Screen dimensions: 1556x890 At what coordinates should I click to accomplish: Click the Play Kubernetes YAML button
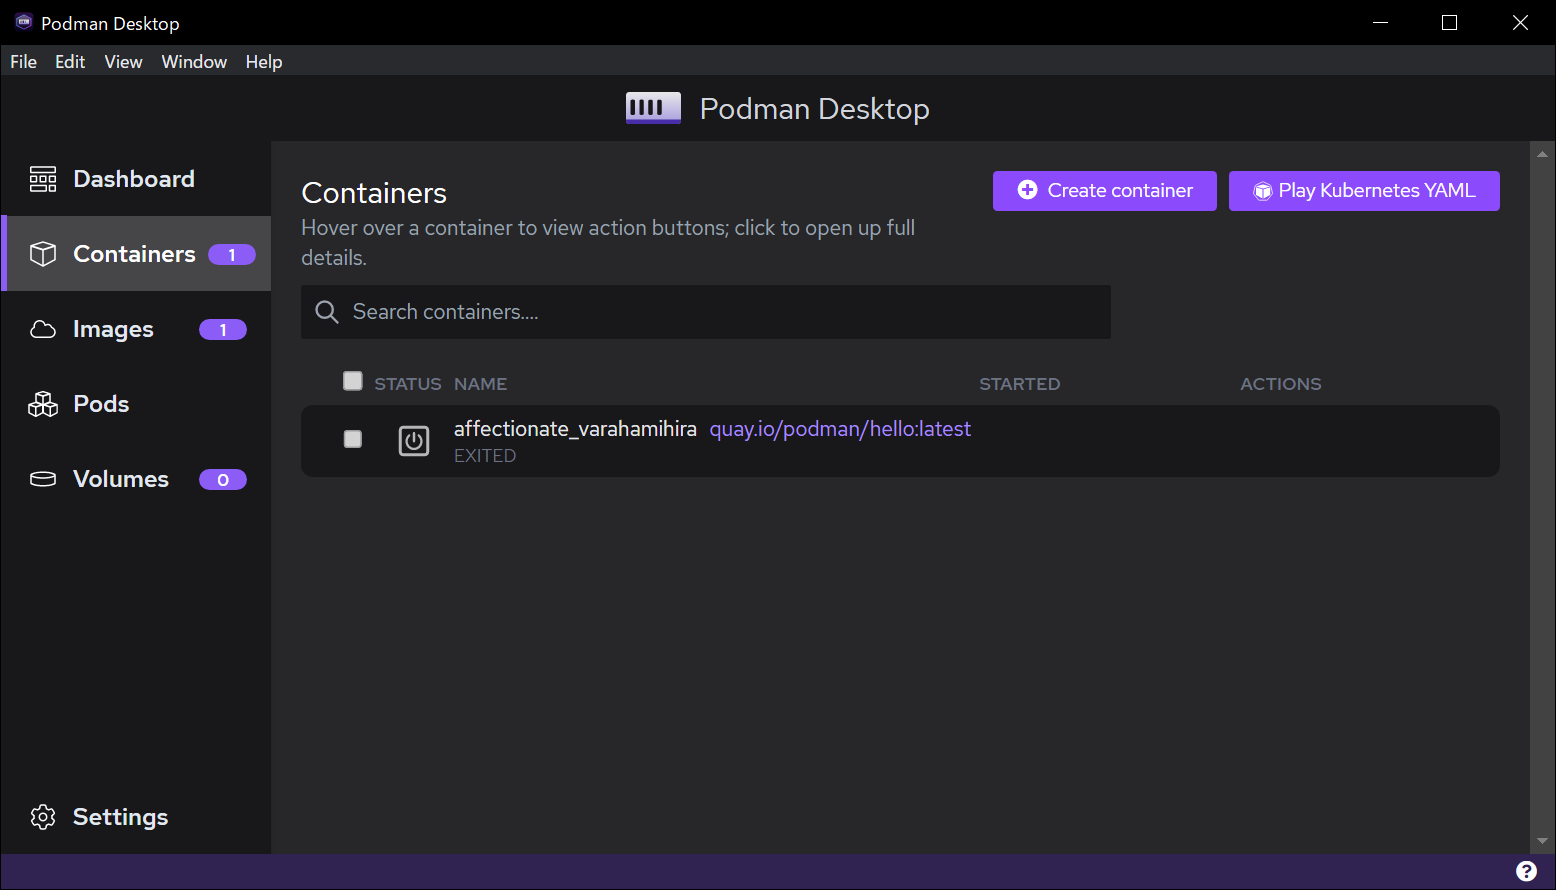coord(1364,191)
